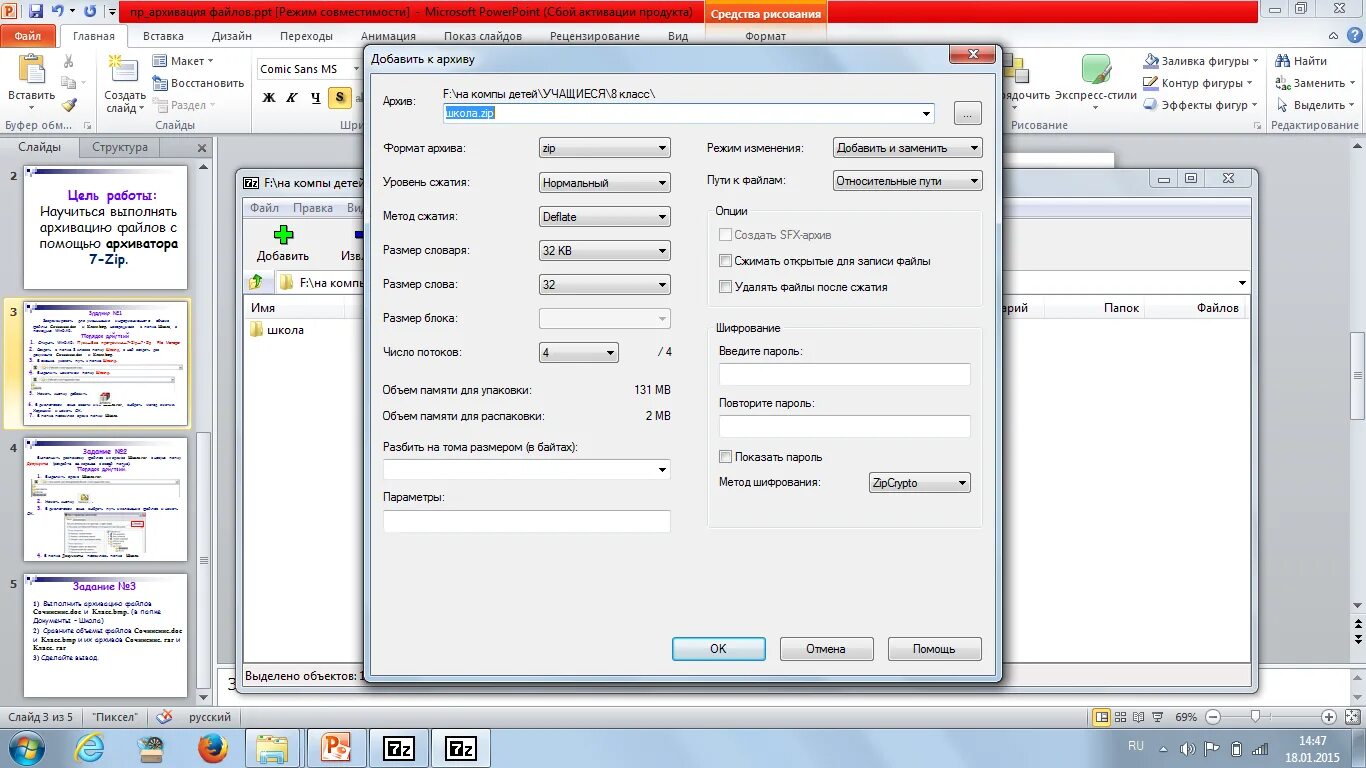Open 'Размер слова' 32 dropdown
Screen dimensions: 1366x768
tap(604, 285)
